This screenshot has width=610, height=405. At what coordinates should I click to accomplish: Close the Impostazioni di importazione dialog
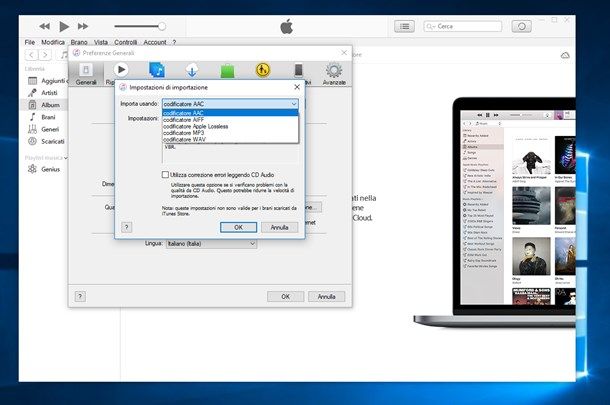pos(297,87)
